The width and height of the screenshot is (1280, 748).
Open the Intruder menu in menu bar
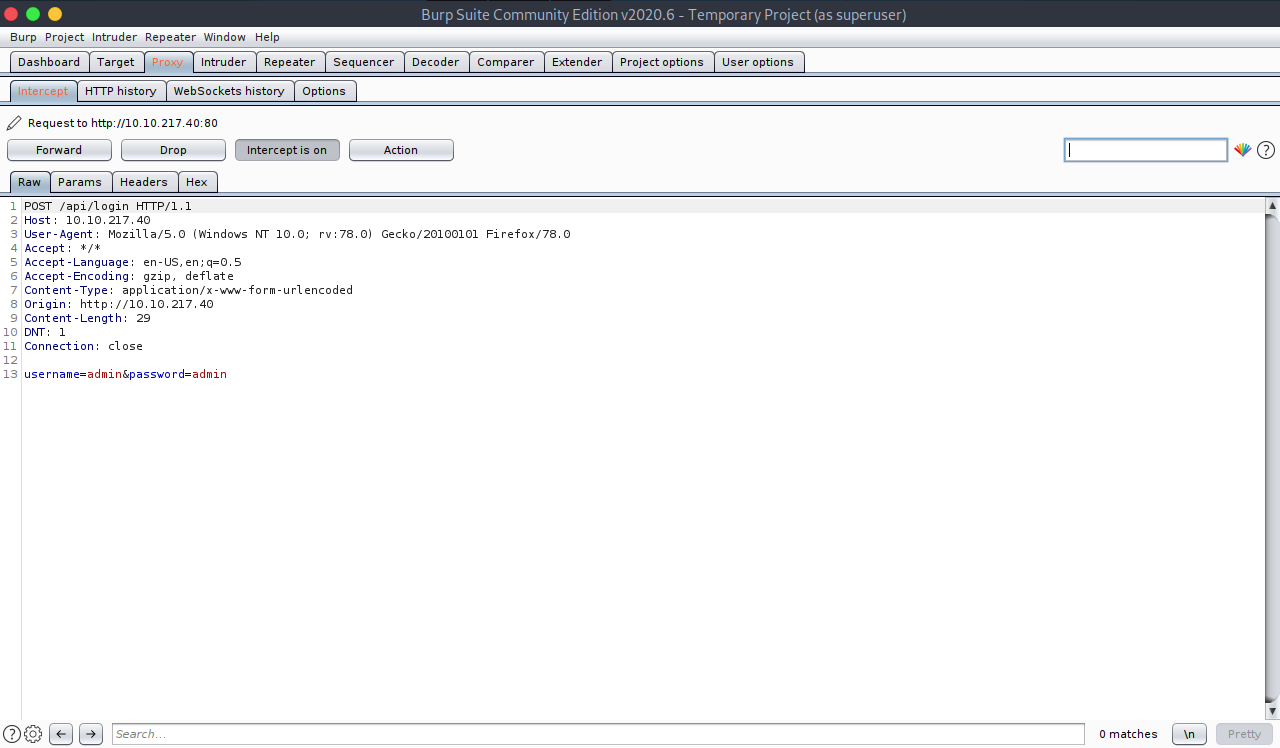(114, 37)
